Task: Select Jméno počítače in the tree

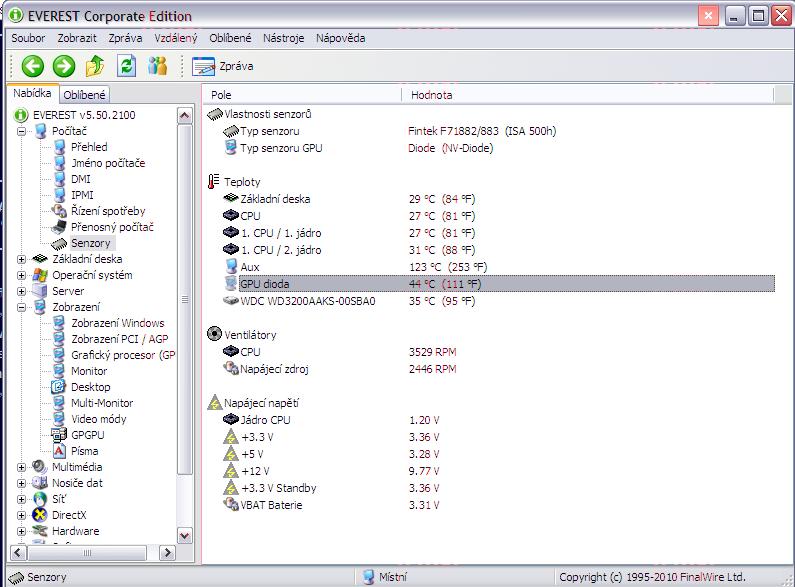Action: pyautogui.click(x=108, y=163)
